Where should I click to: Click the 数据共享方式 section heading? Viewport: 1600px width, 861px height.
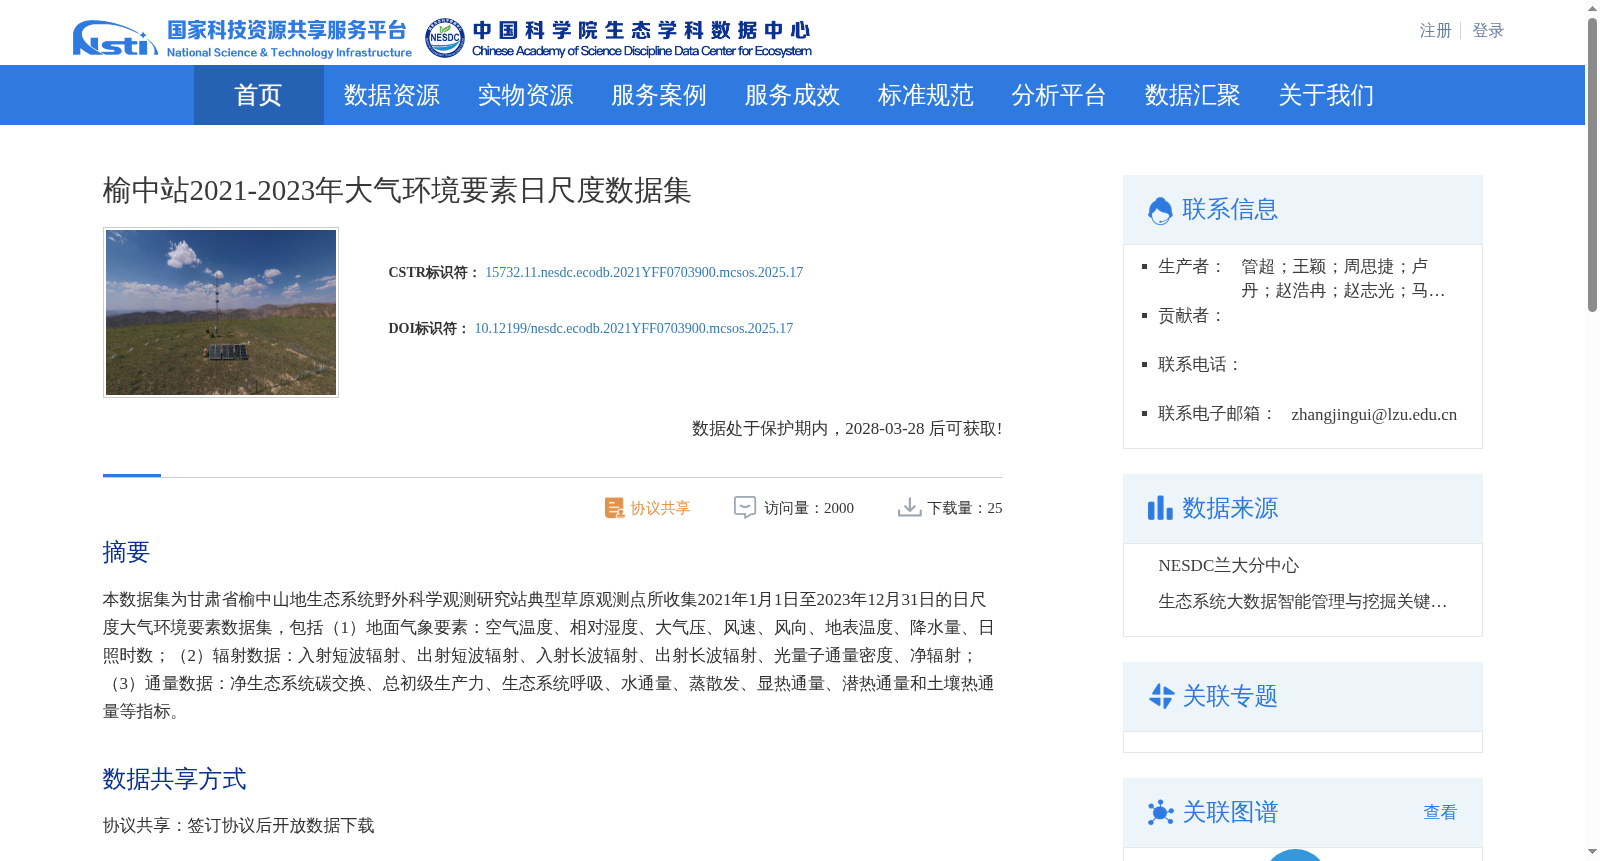[174, 779]
